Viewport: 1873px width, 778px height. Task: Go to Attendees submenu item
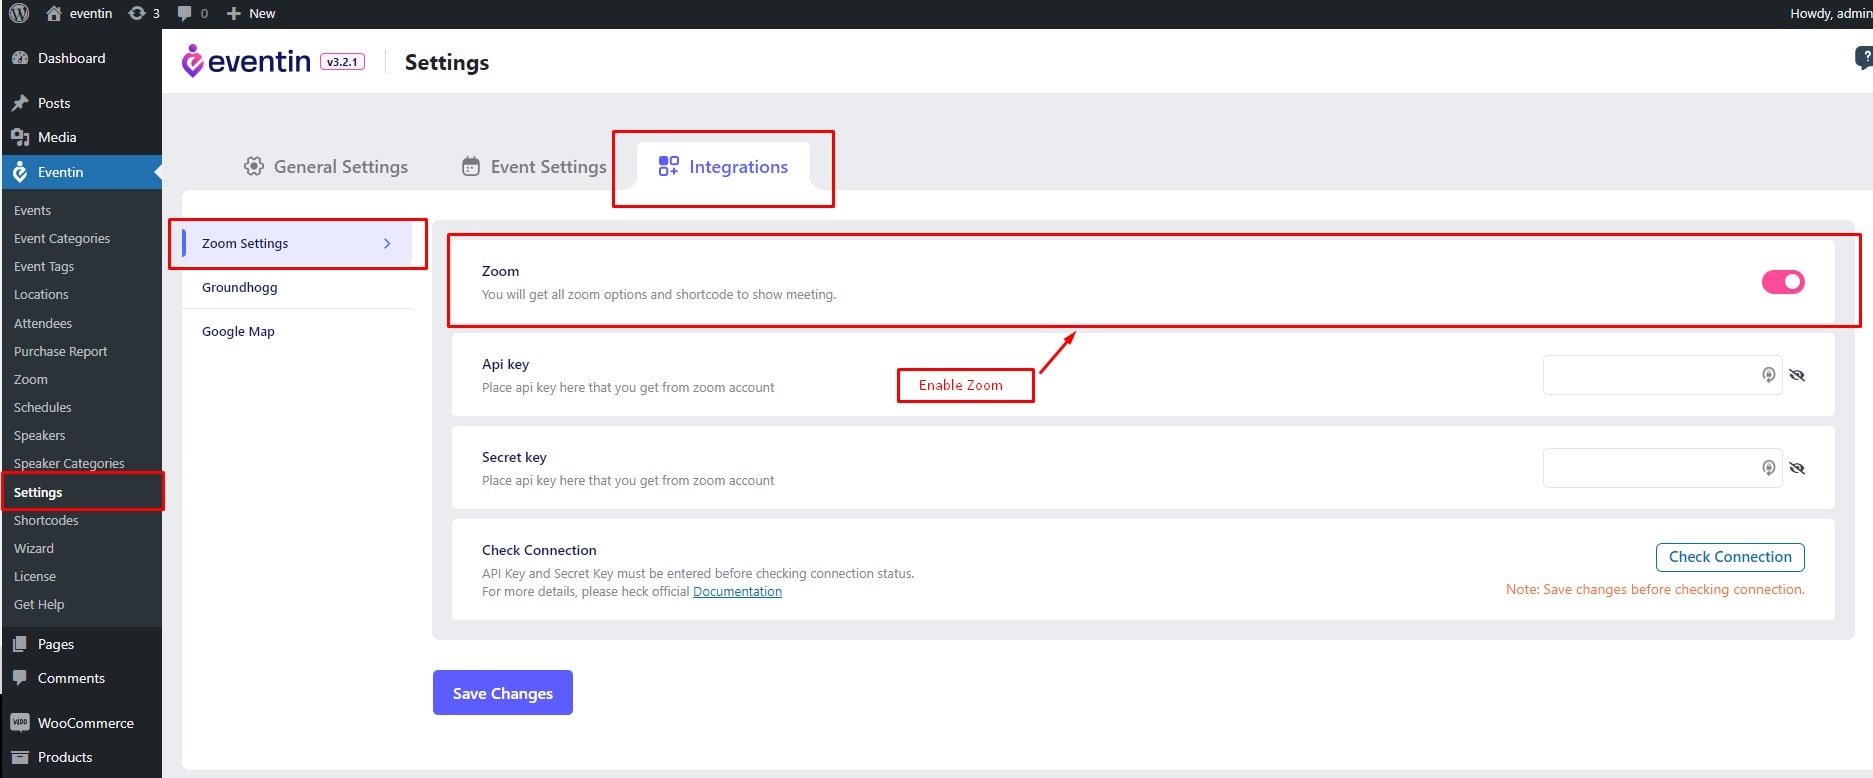pyautogui.click(x=43, y=323)
